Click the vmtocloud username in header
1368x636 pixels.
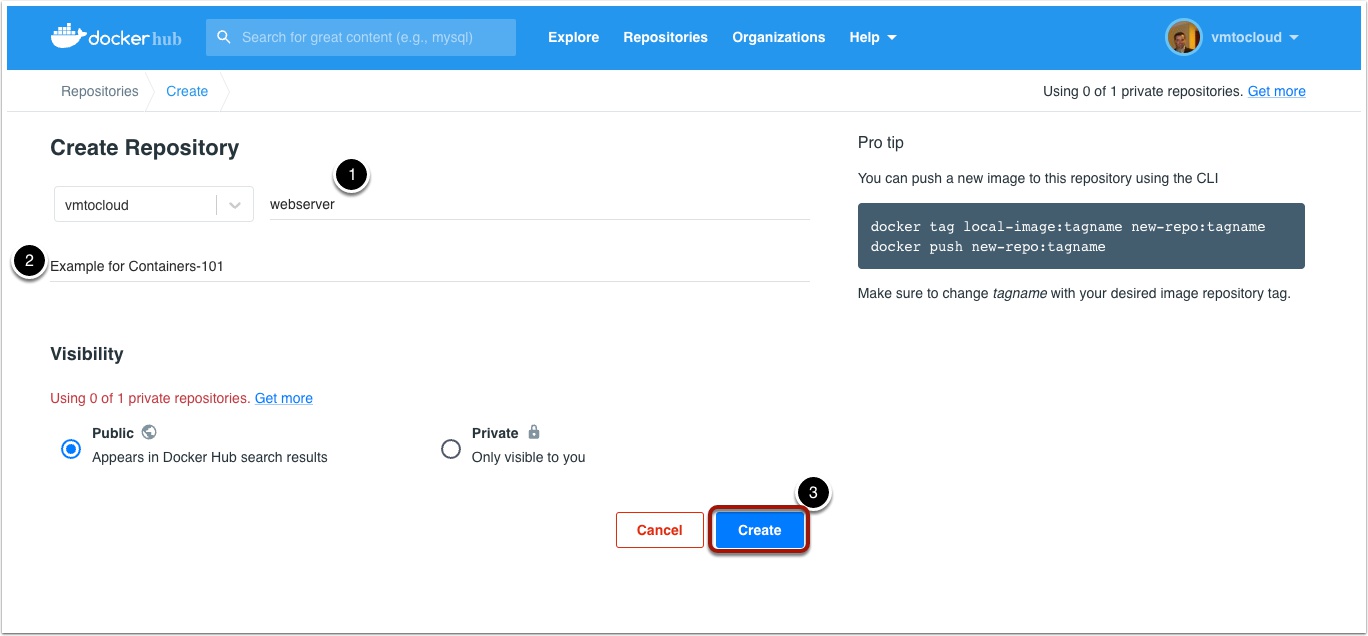coord(1246,37)
